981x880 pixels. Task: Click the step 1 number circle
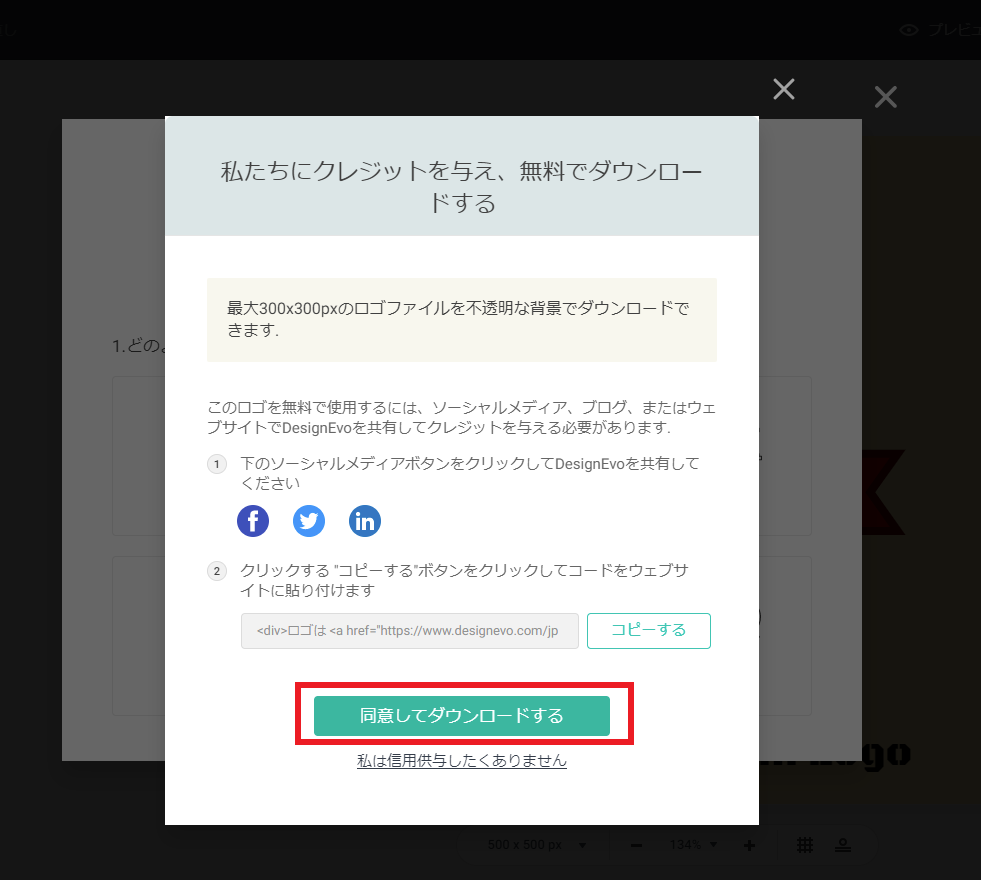pyautogui.click(x=217, y=464)
